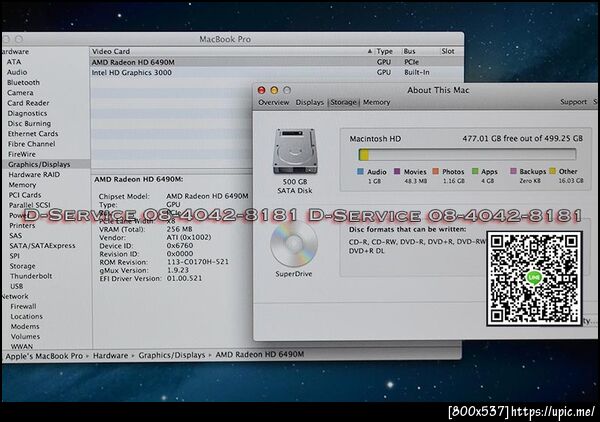Screen dimensions: 600x422
Task: Select Thunderbolt in the sidebar
Action: (31, 276)
